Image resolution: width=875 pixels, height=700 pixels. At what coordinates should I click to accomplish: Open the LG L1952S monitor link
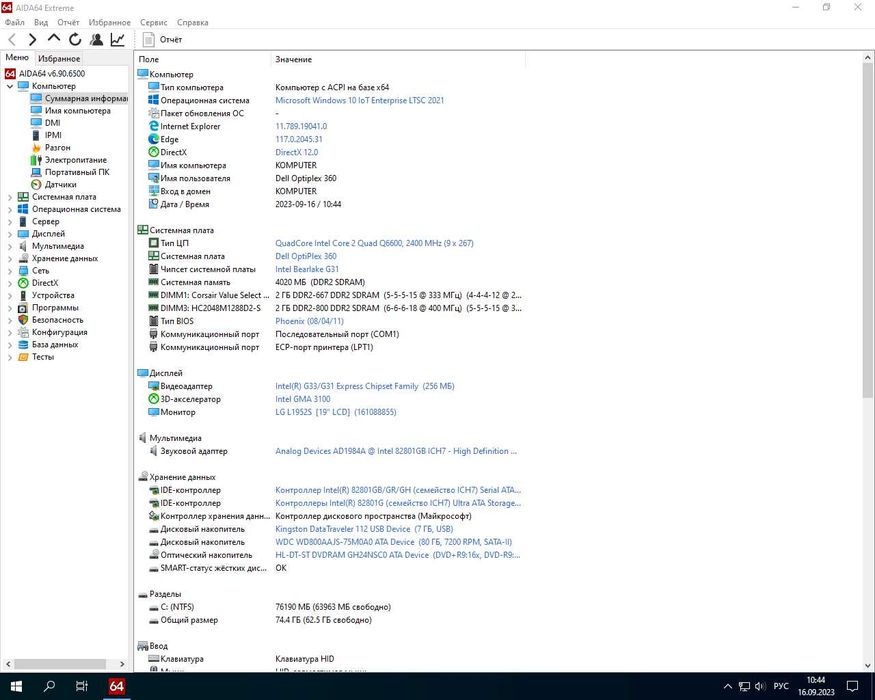[x=335, y=412]
